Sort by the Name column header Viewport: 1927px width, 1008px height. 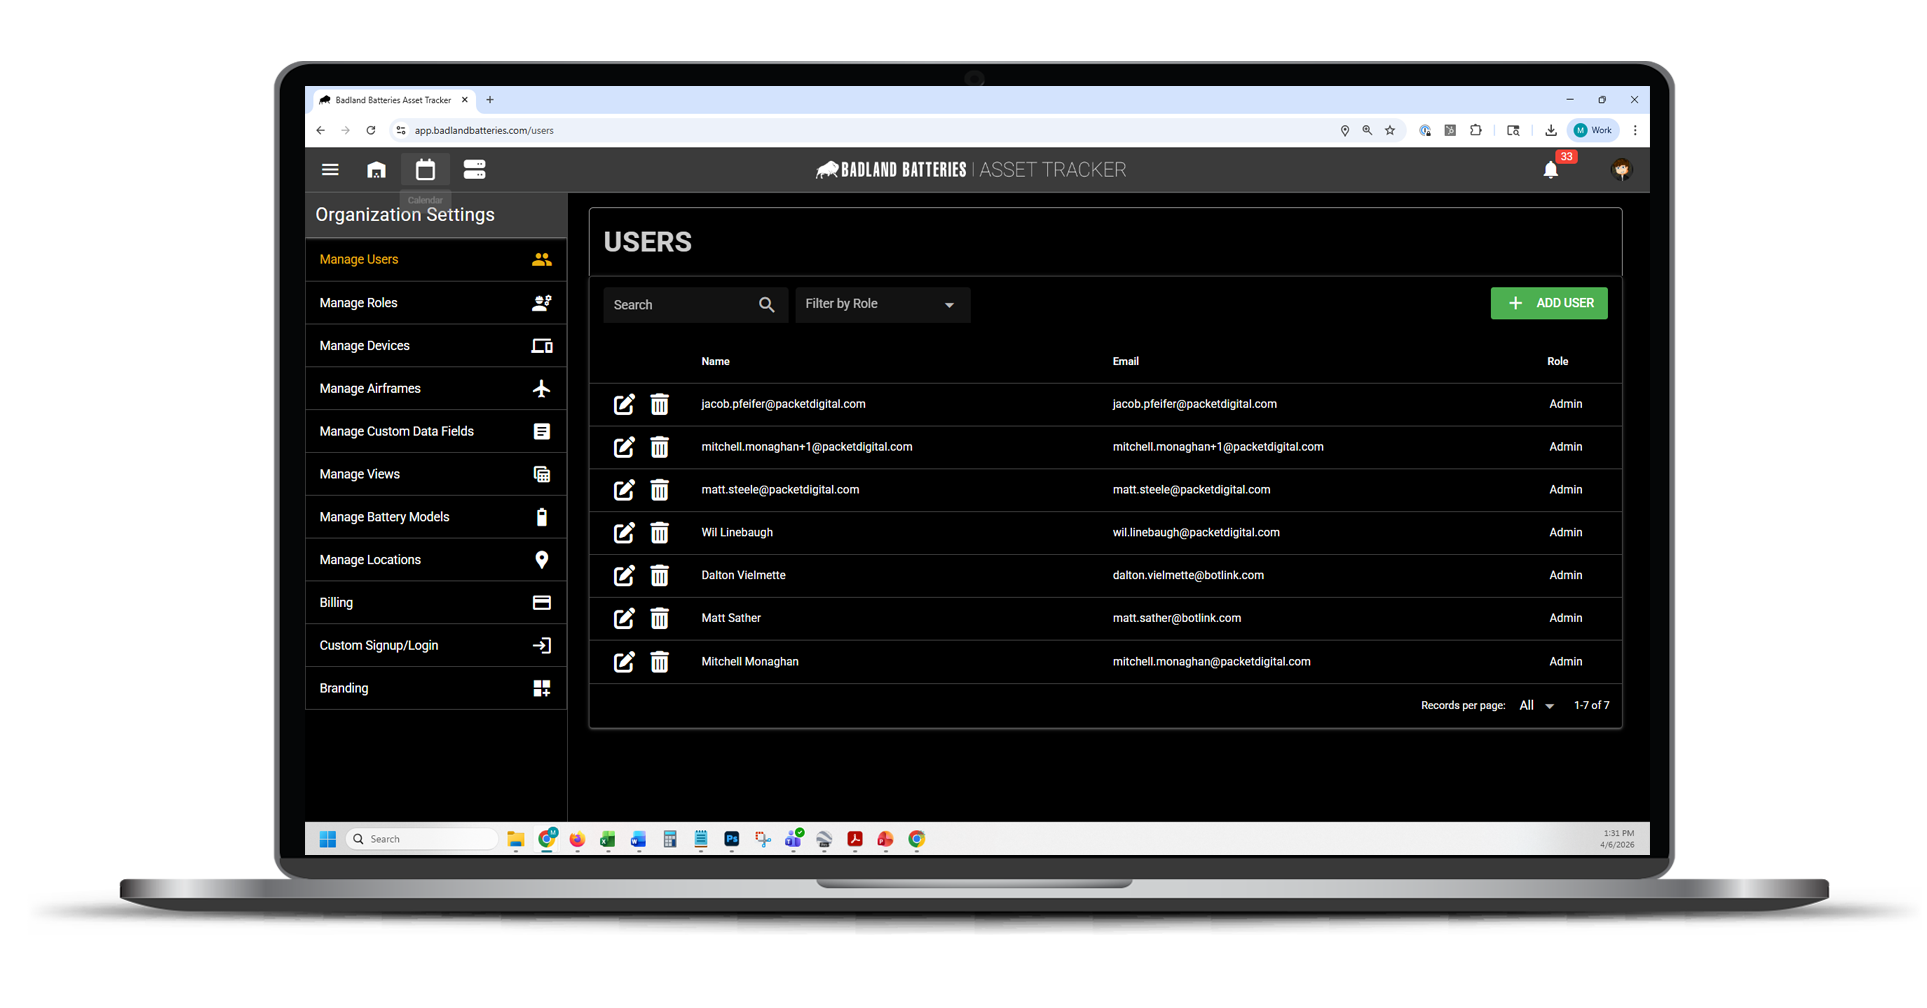[715, 362]
